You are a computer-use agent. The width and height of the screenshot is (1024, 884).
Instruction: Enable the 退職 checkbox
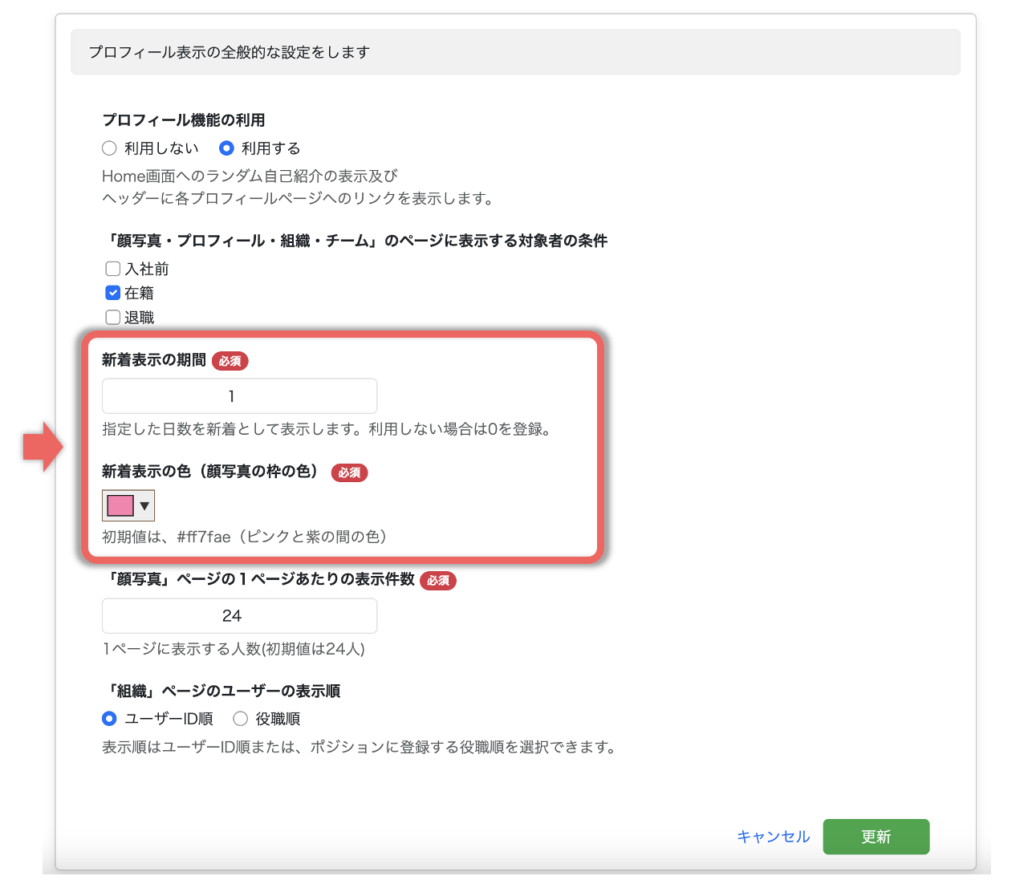tap(113, 318)
